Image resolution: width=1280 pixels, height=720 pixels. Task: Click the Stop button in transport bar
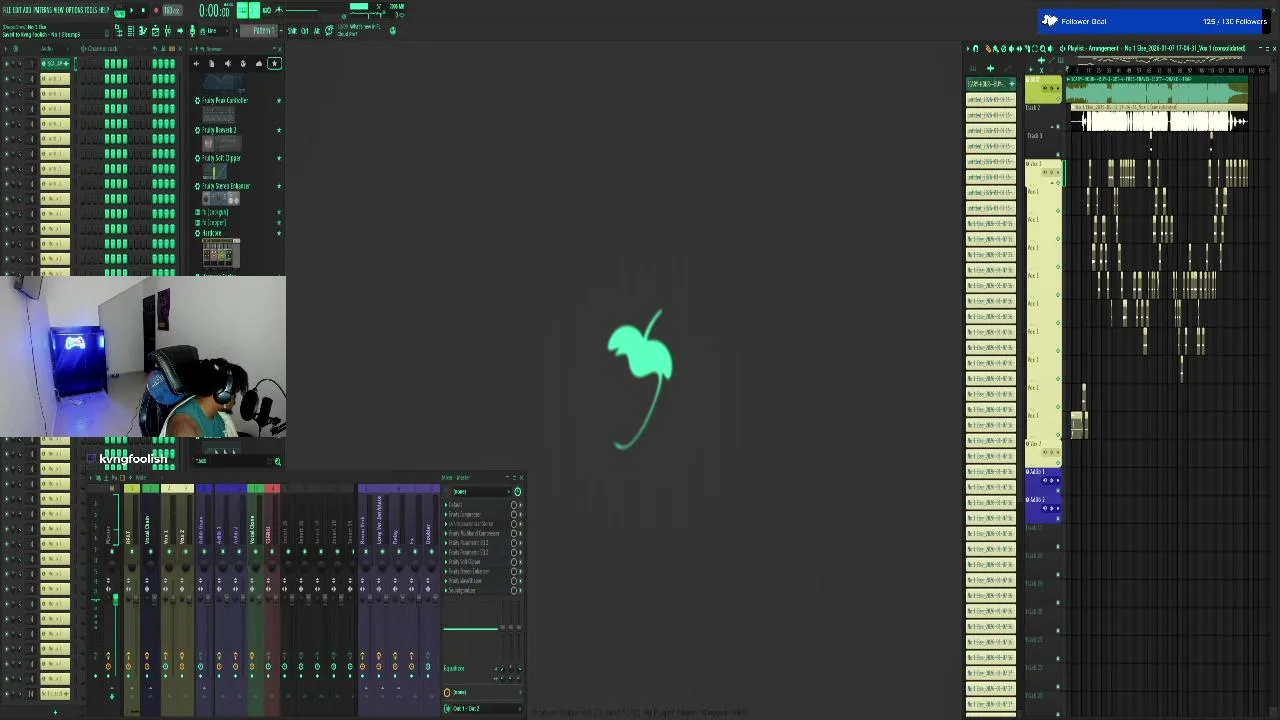[x=143, y=10]
